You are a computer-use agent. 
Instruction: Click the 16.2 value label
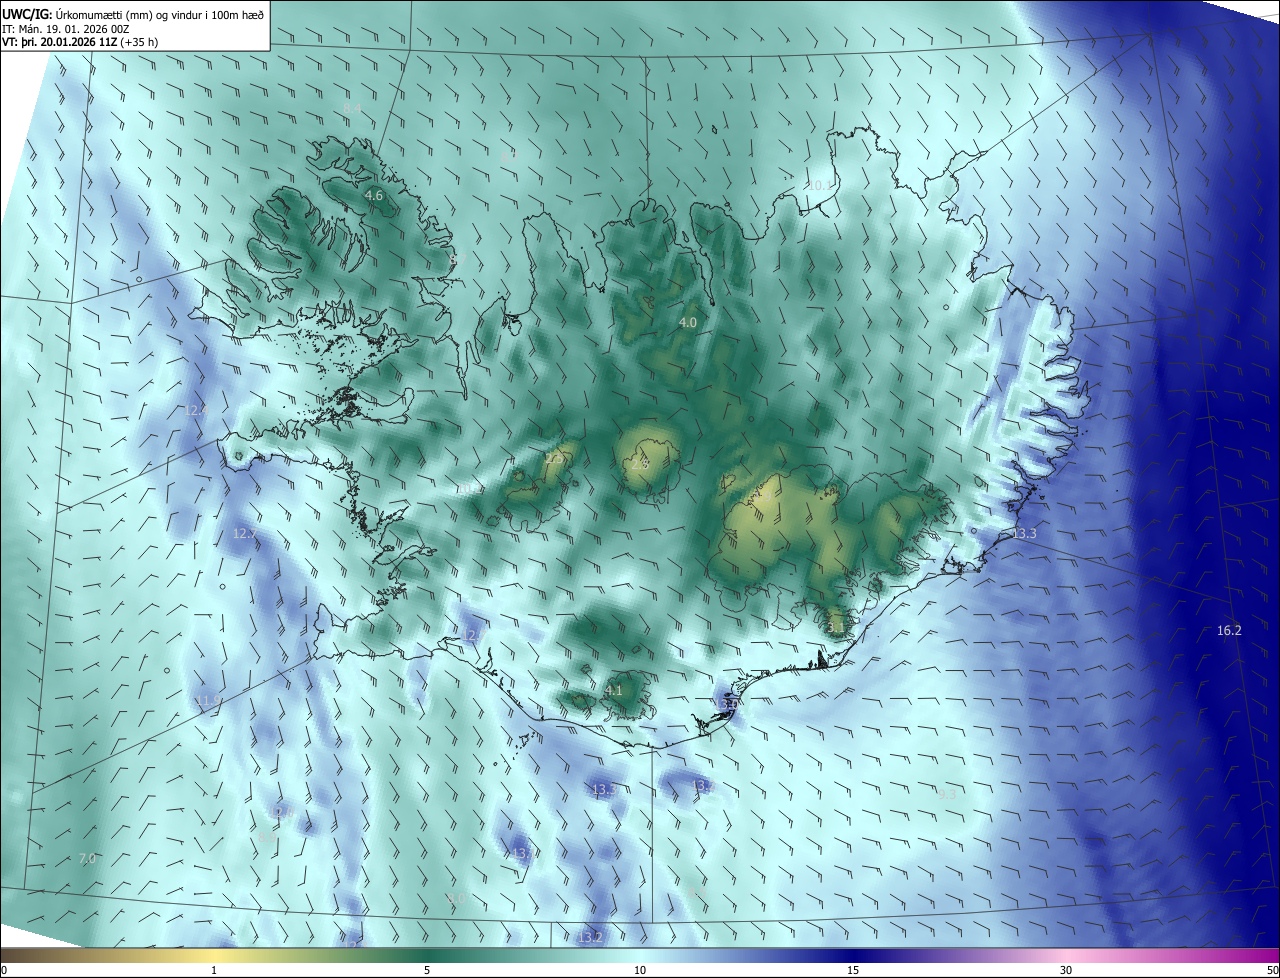(x=1229, y=630)
